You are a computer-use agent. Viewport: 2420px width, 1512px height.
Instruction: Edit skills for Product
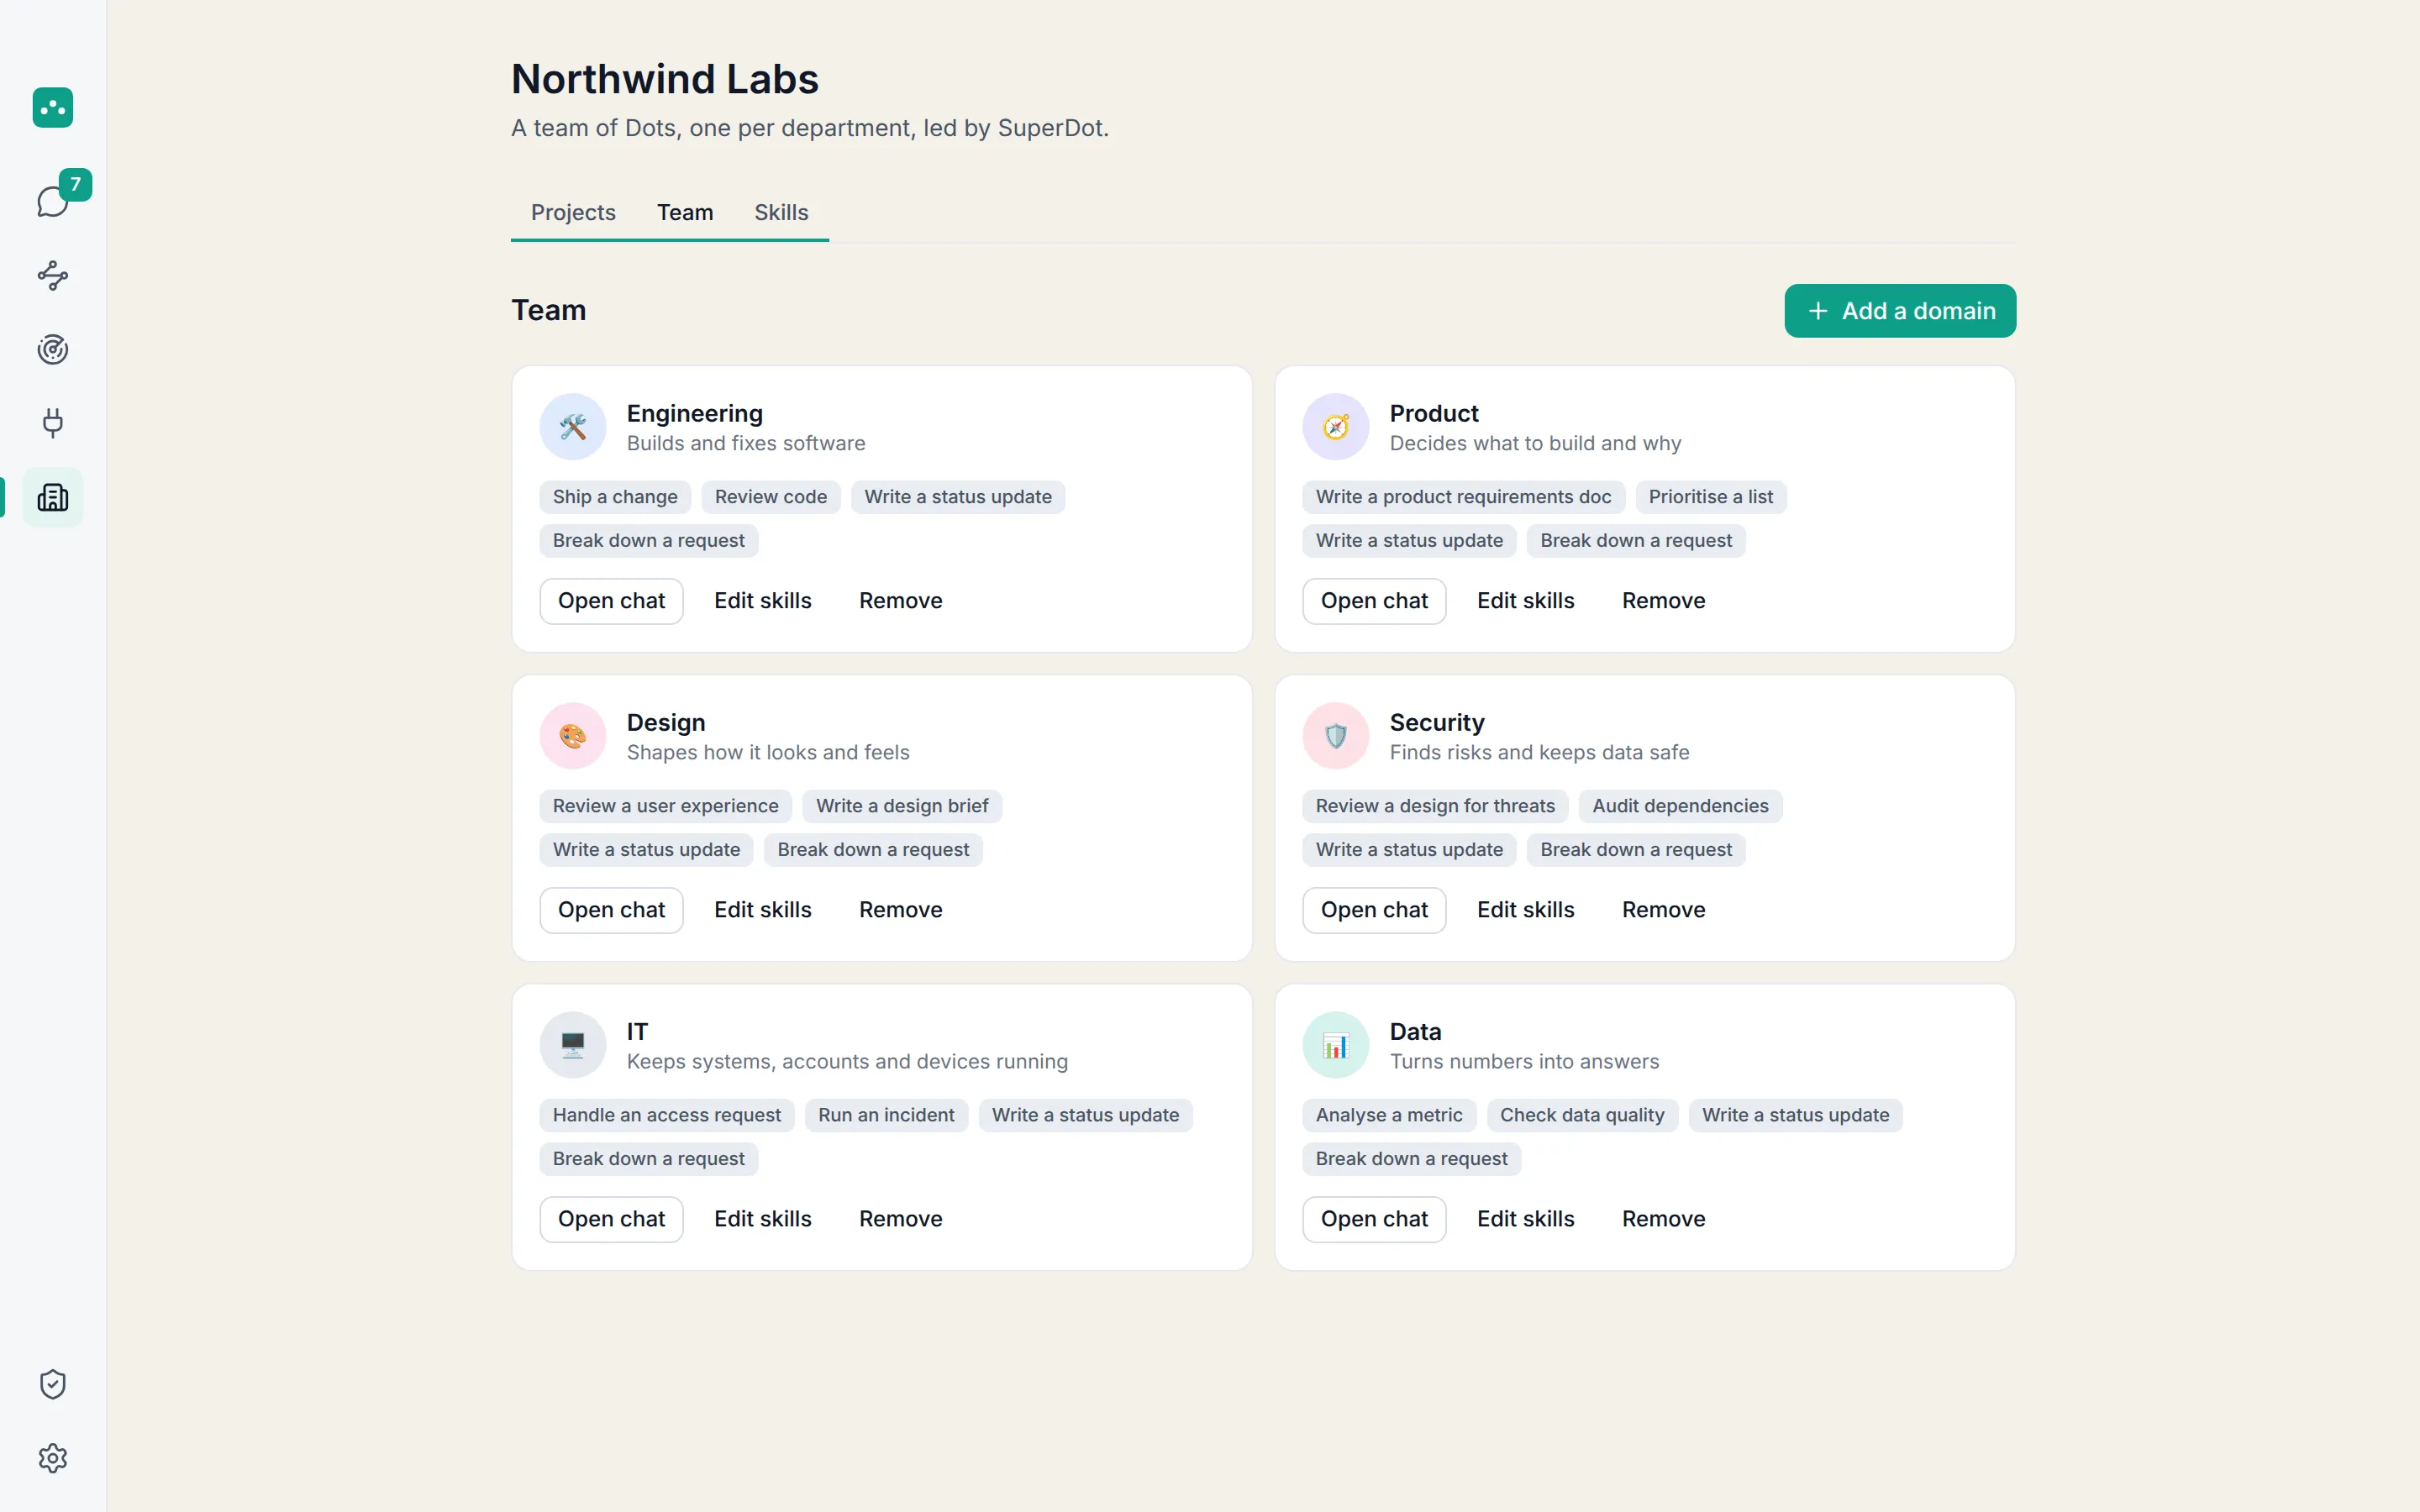(1526, 601)
